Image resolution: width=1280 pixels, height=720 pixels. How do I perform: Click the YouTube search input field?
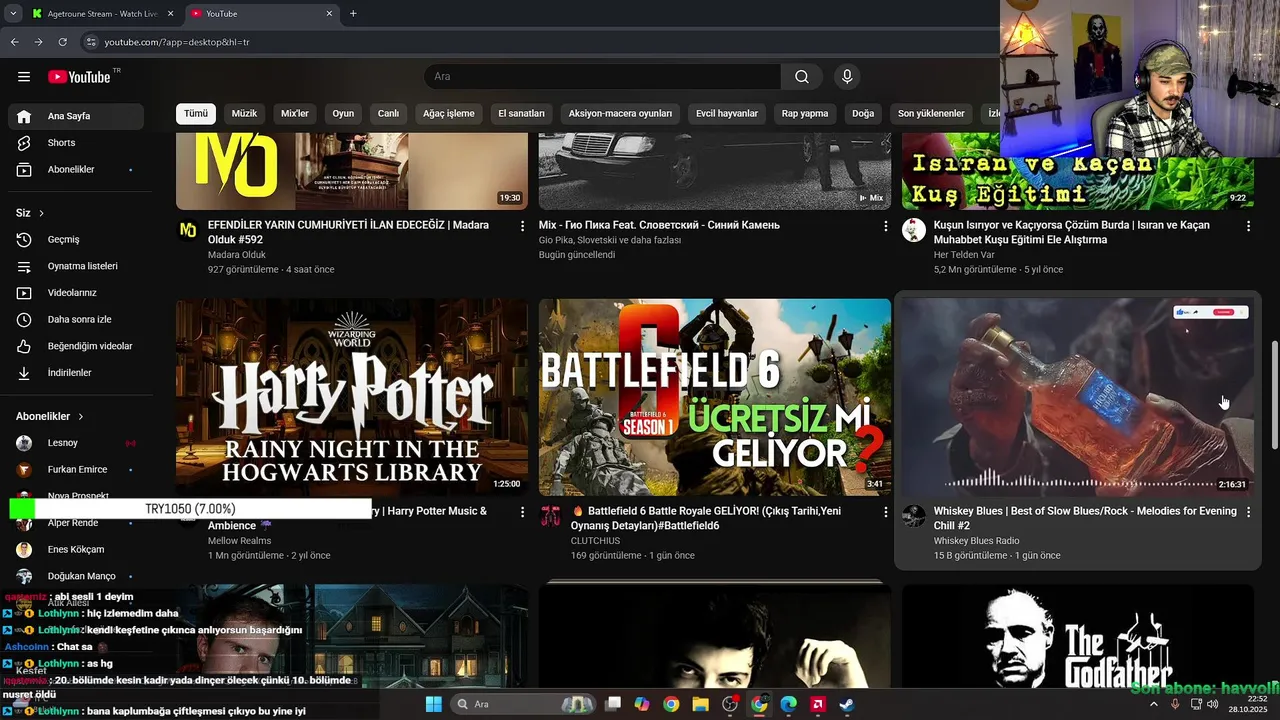pyautogui.click(x=602, y=77)
